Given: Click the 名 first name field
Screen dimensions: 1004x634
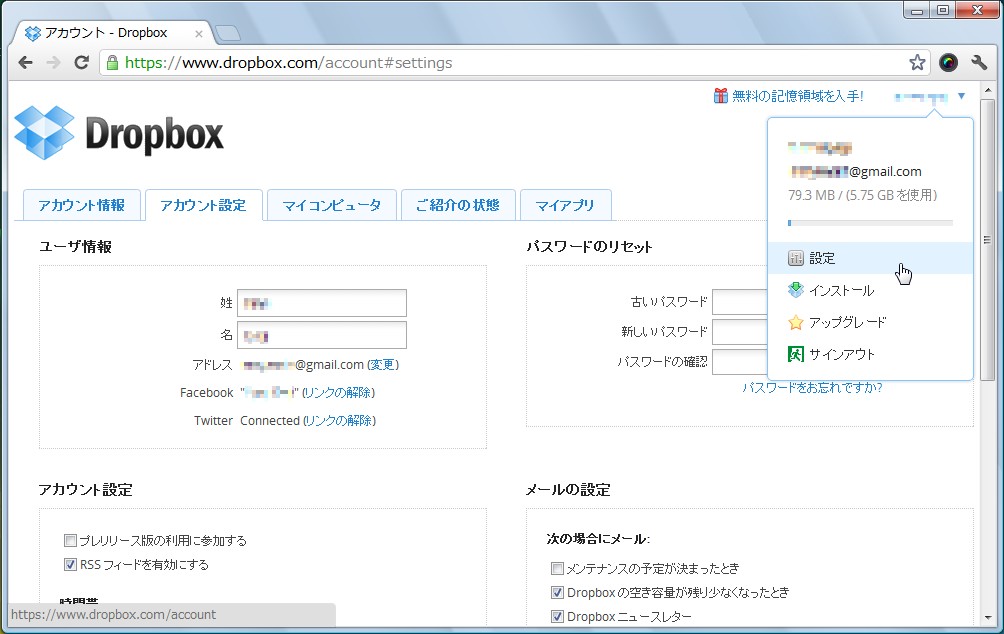Looking at the screenshot, I should click(322, 335).
